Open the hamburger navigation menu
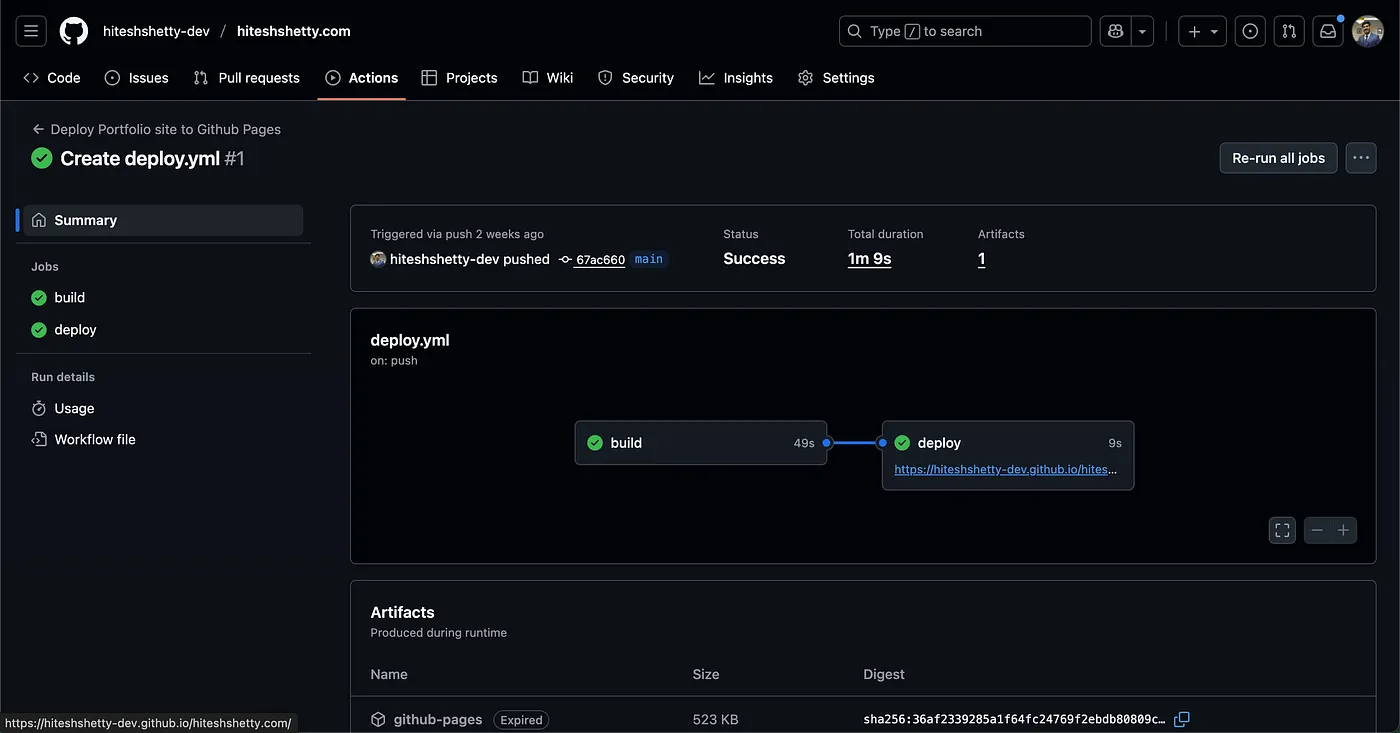 click(31, 31)
